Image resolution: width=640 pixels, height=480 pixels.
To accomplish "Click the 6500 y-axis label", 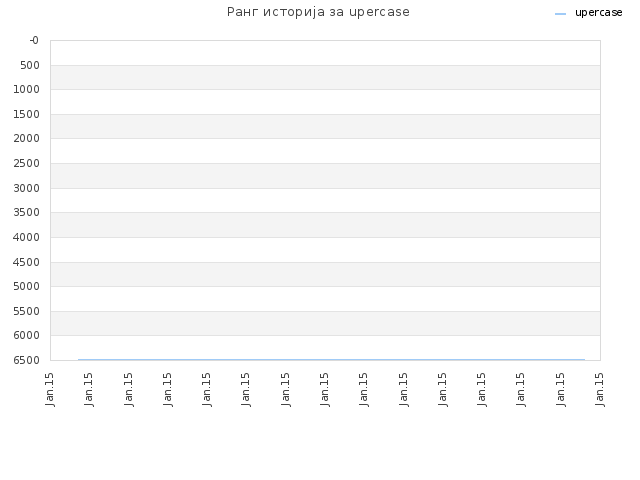I will coord(26,360).
